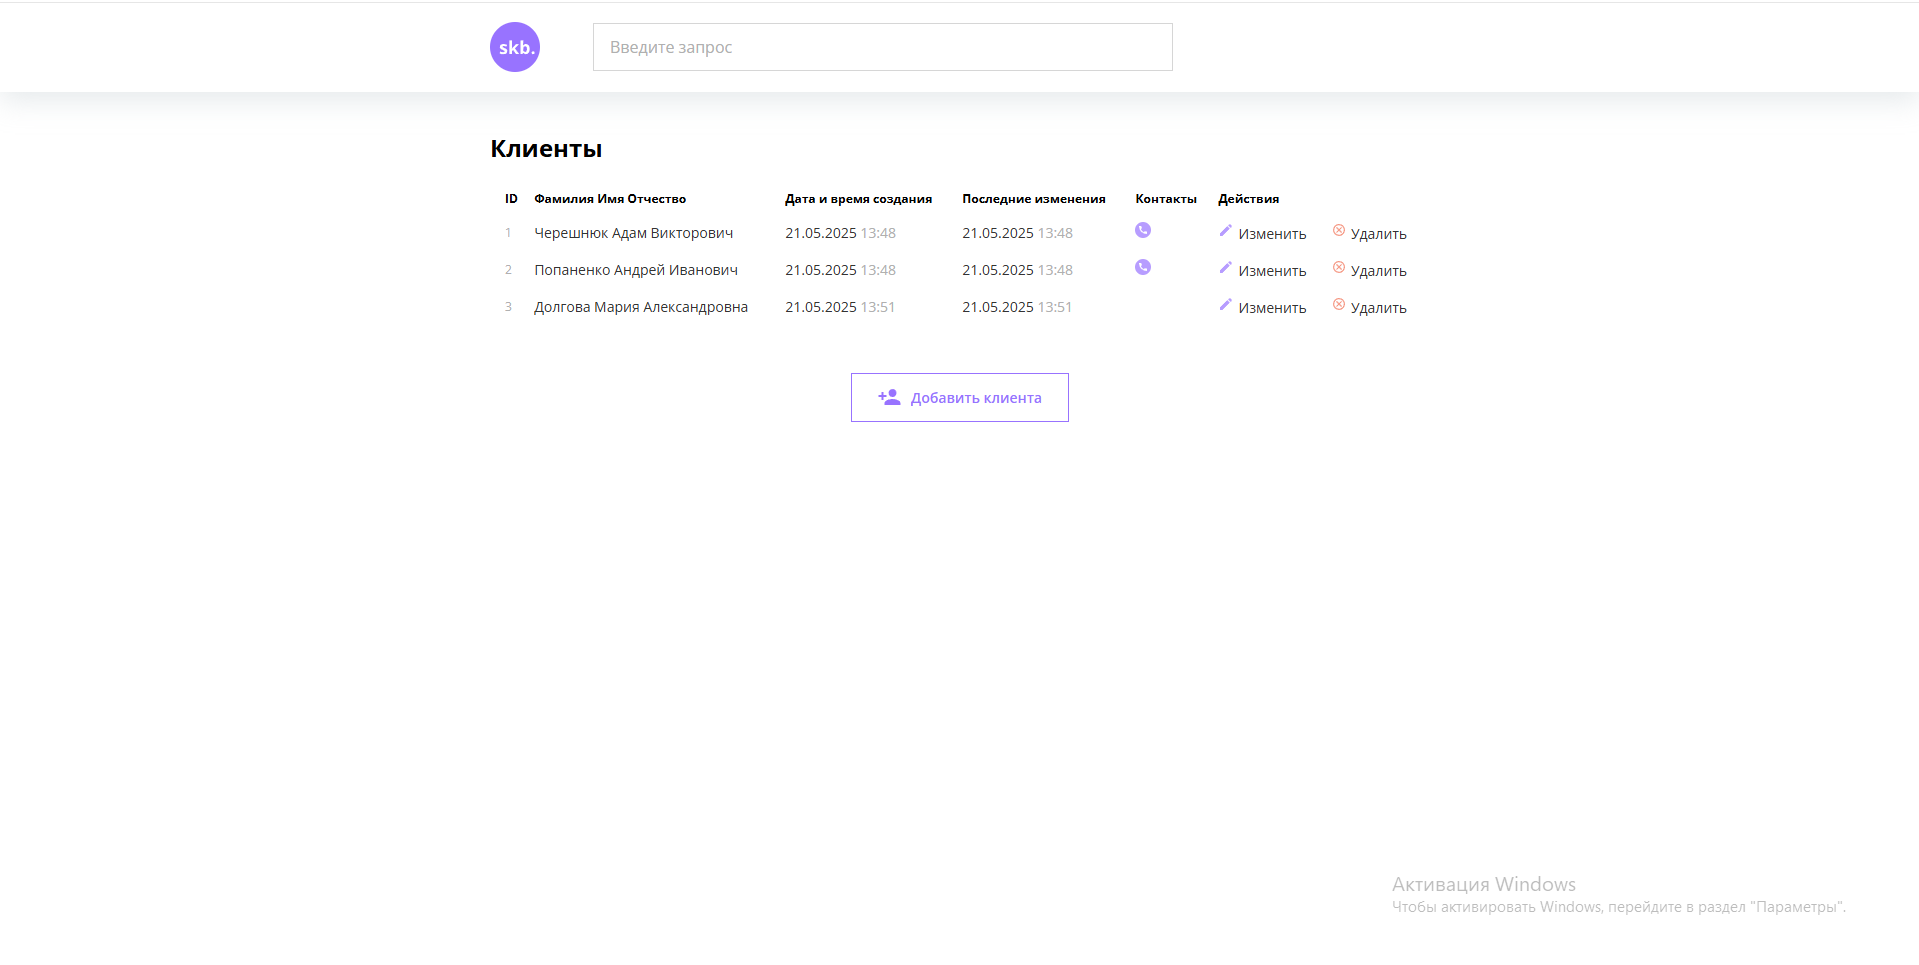Click pencil edit icon for Долгова row
The height and width of the screenshot is (965, 1919).
coord(1225,305)
